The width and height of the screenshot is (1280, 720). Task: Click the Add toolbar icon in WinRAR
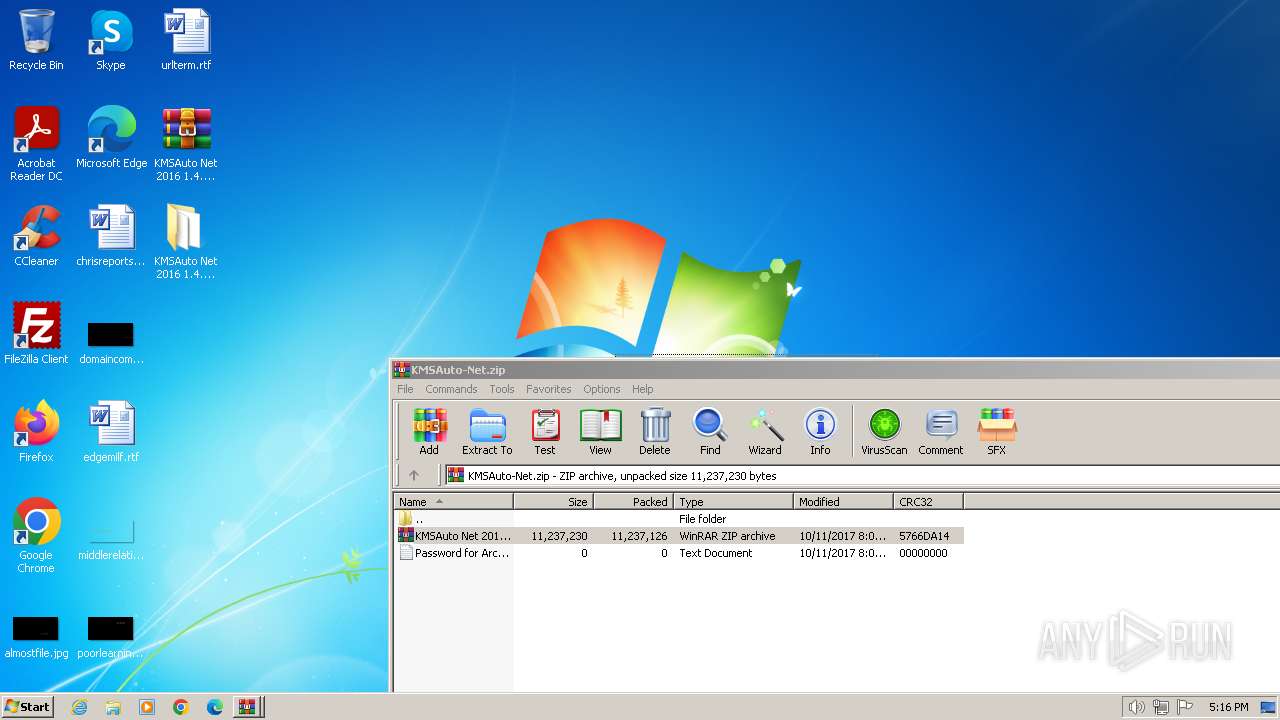tap(429, 432)
